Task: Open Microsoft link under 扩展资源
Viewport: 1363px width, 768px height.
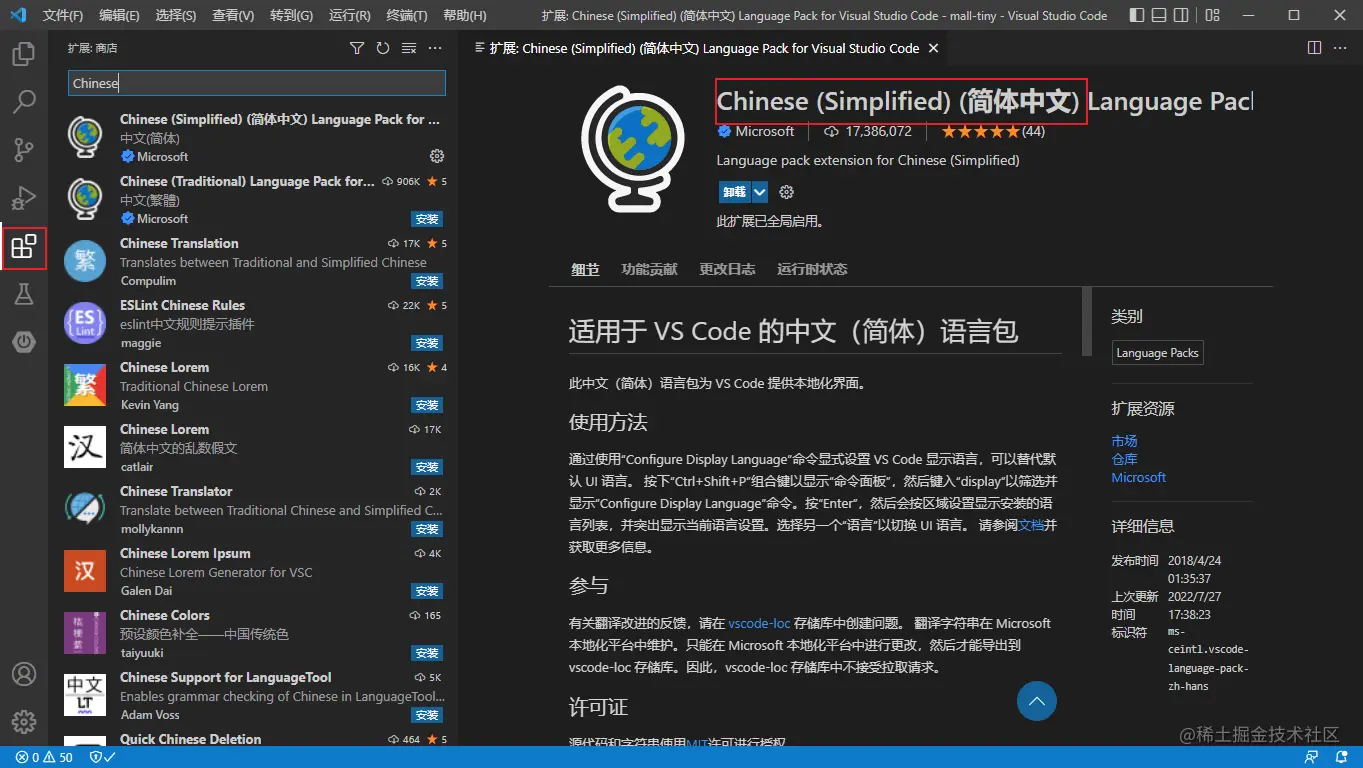Action: pos(1138,478)
